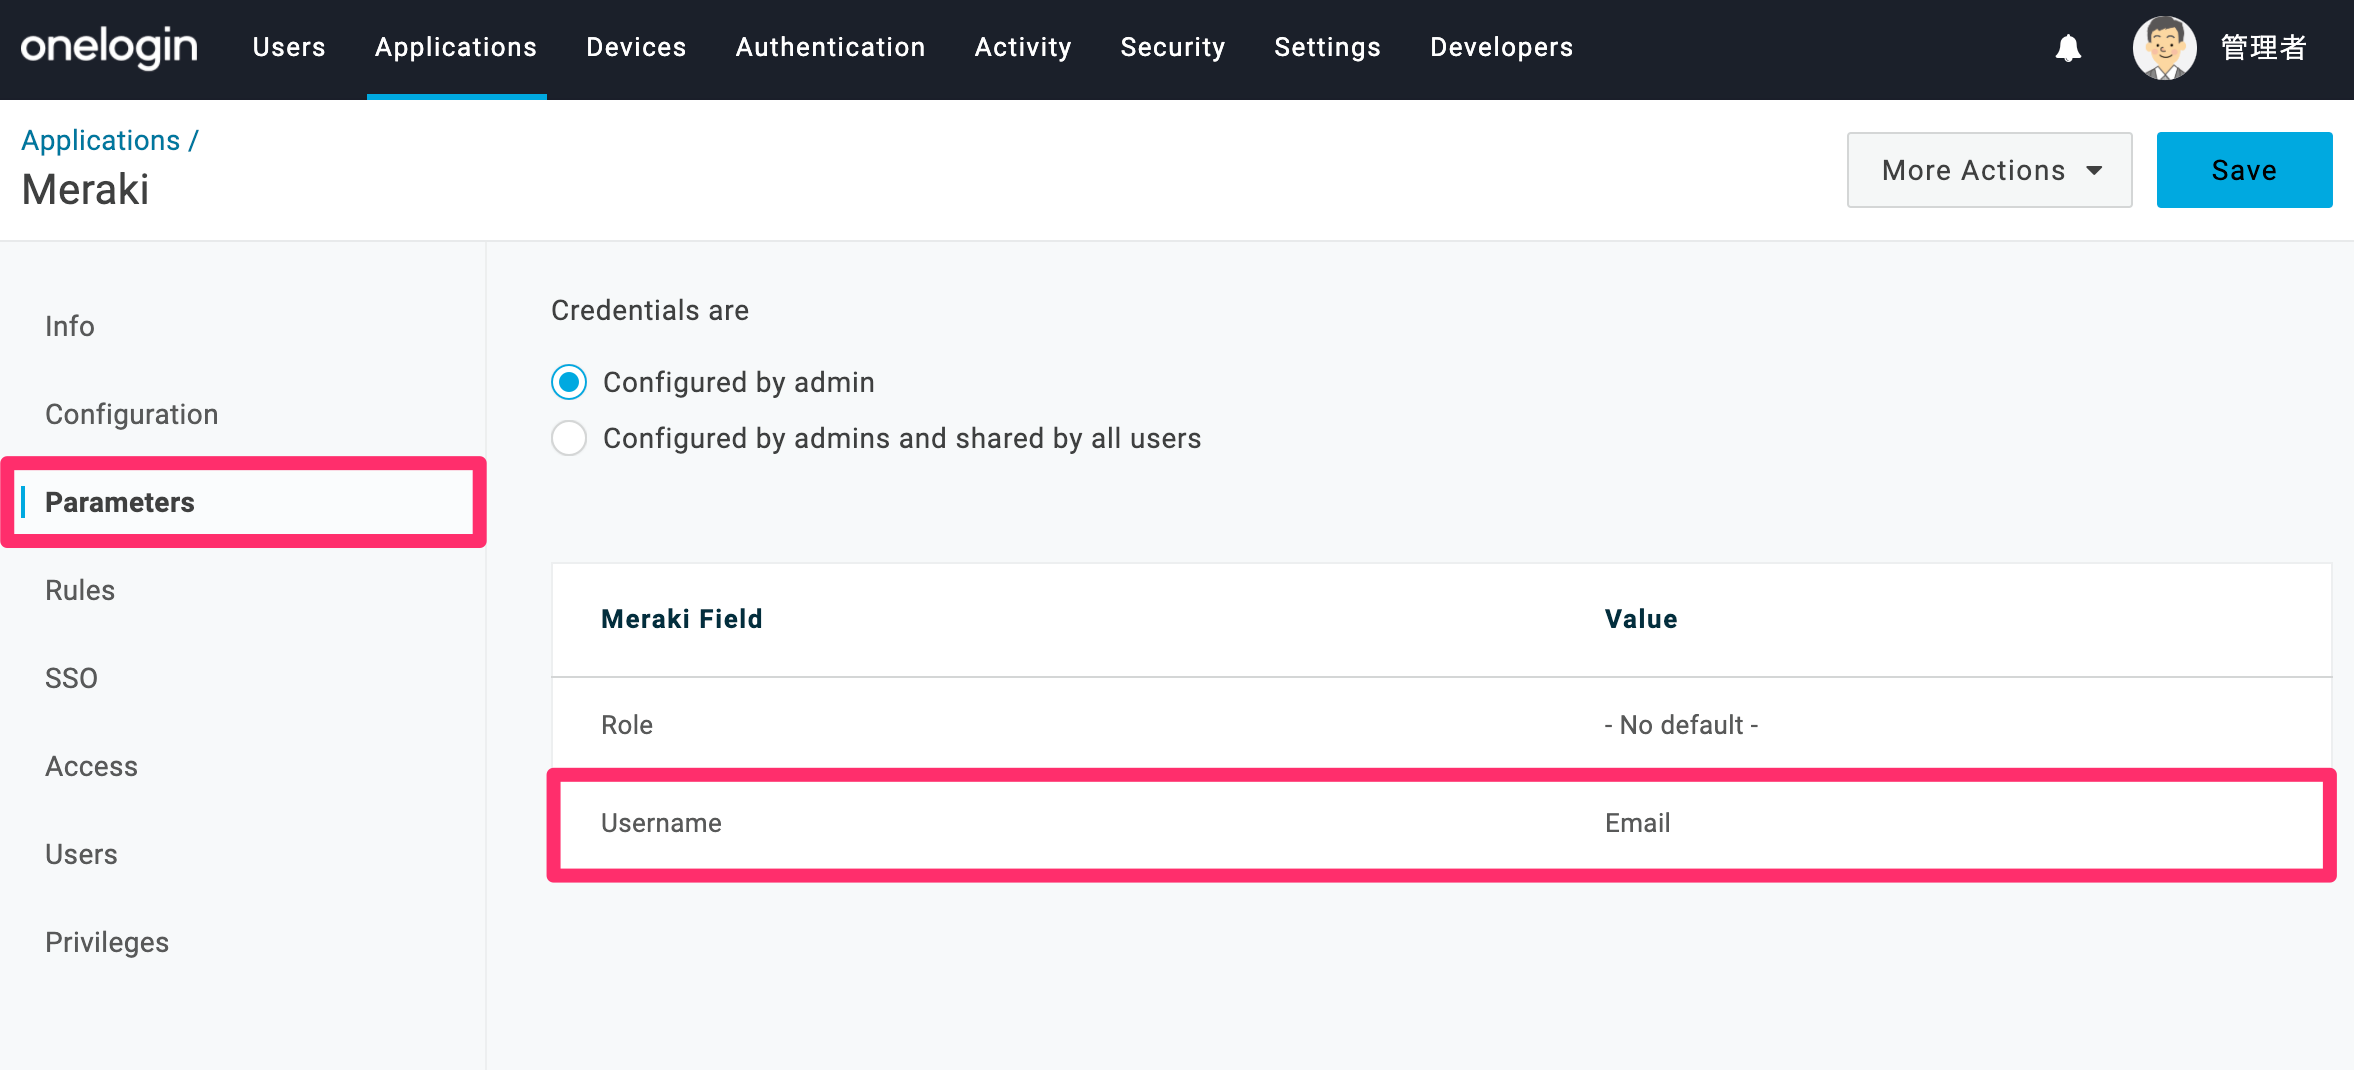Open the Username parameter row

tap(1441, 823)
